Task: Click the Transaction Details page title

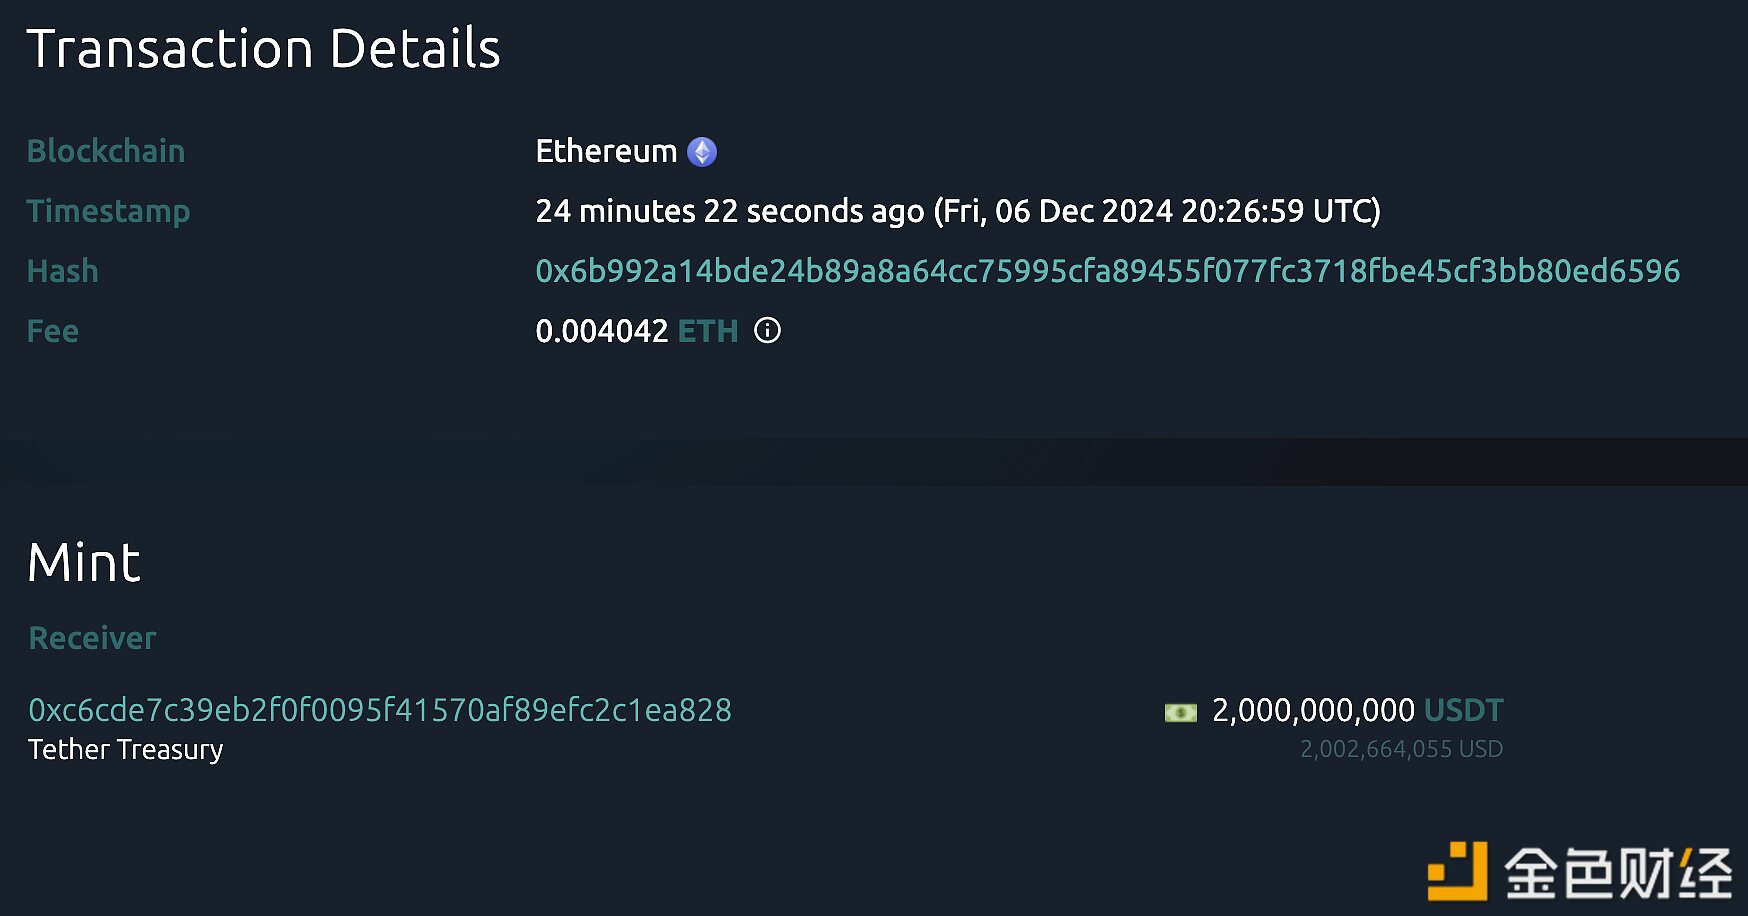Action: click(x=265, y=46)
